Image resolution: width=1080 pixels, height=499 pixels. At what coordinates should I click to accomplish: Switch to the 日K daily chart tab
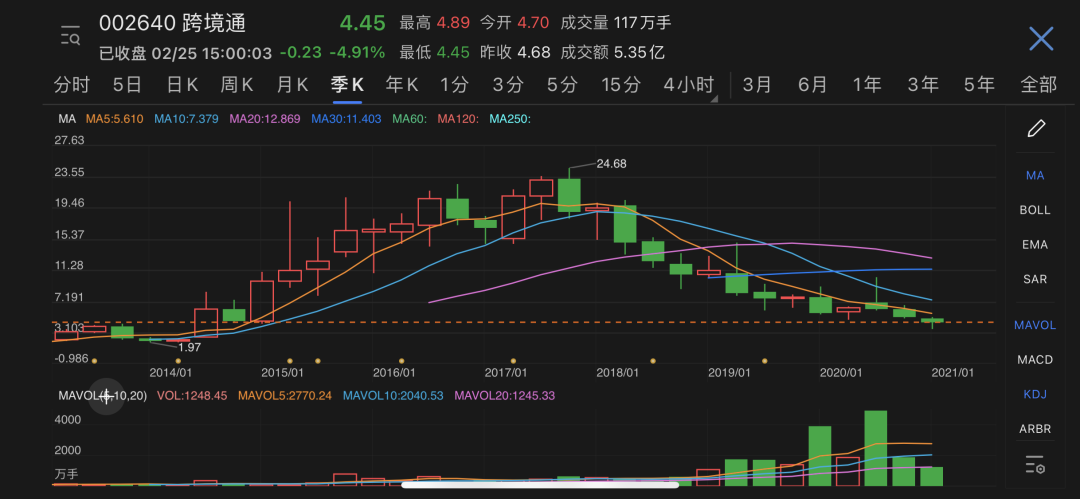pos(181,85)
